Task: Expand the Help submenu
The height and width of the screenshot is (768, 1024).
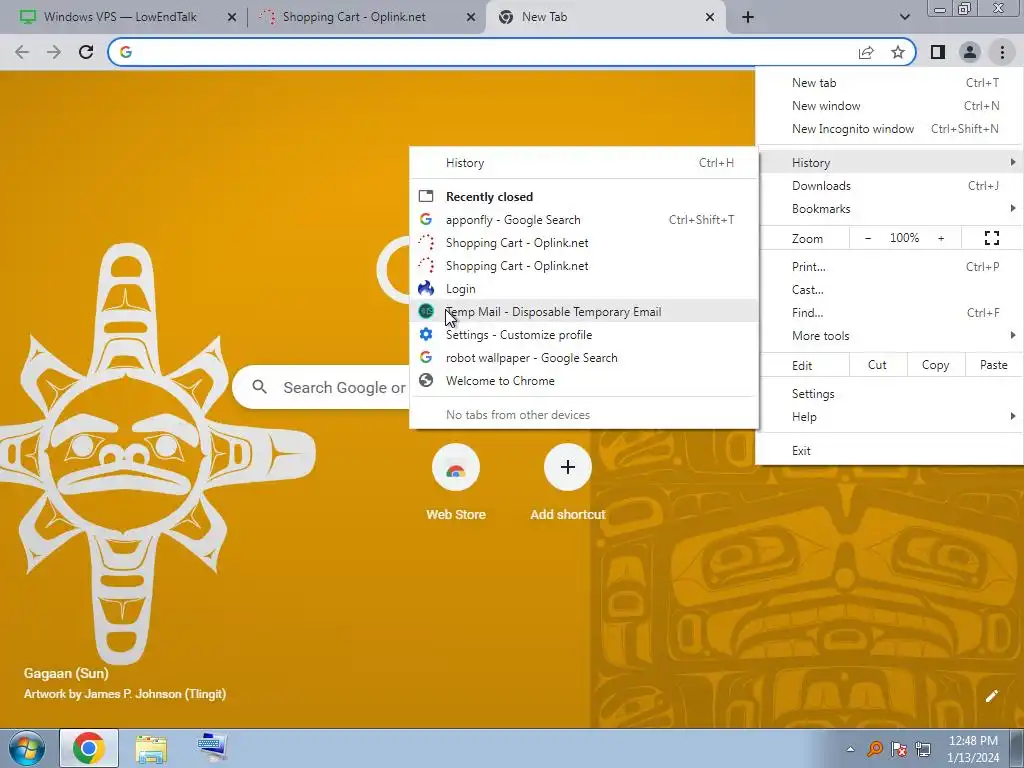Action: coord(889,417)
